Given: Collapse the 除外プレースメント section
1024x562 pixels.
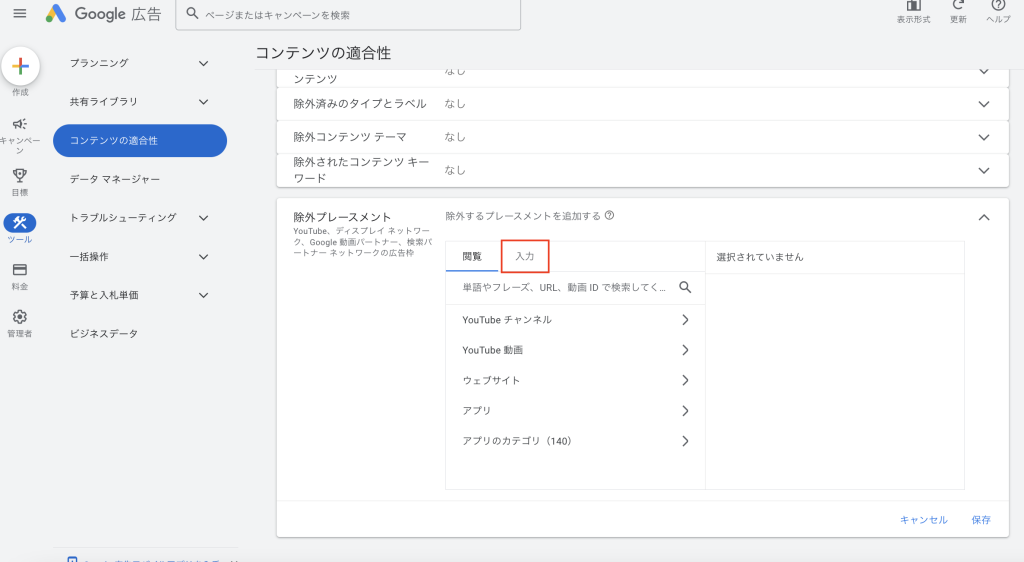Looking at the screenshot, I should [984, 217].
